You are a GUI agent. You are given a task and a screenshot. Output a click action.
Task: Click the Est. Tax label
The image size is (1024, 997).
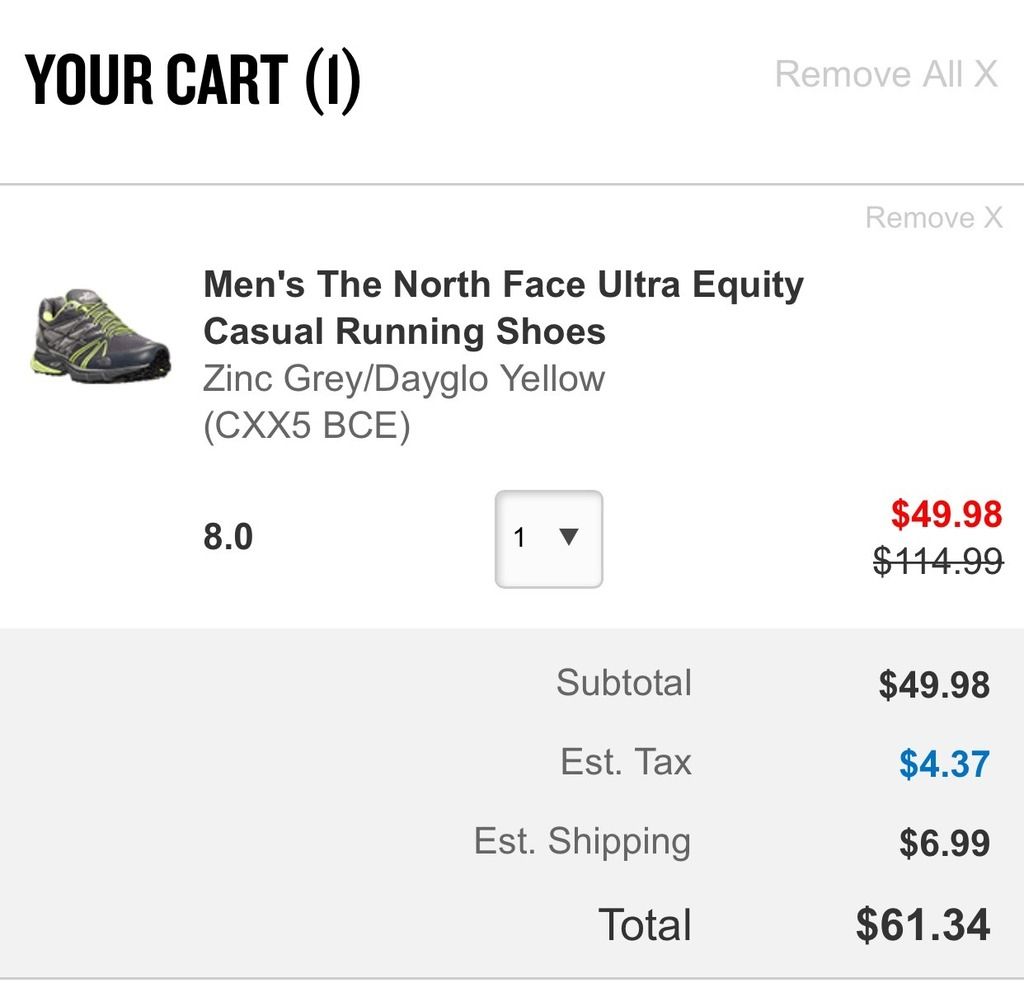[626, 762]
